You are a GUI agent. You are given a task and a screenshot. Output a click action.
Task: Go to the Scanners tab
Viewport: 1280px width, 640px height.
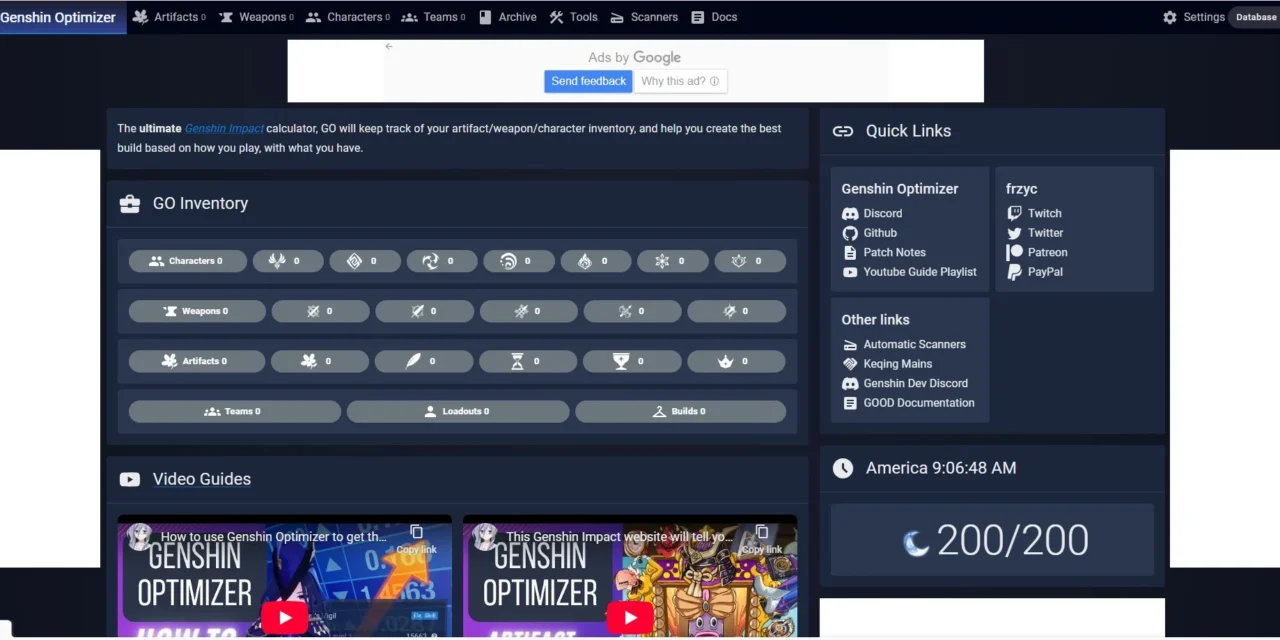click(644, 17)
